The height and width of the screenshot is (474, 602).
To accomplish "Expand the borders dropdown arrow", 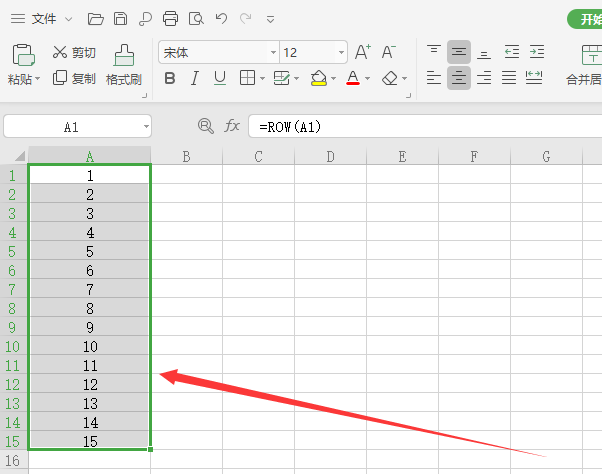I will 262,79.
